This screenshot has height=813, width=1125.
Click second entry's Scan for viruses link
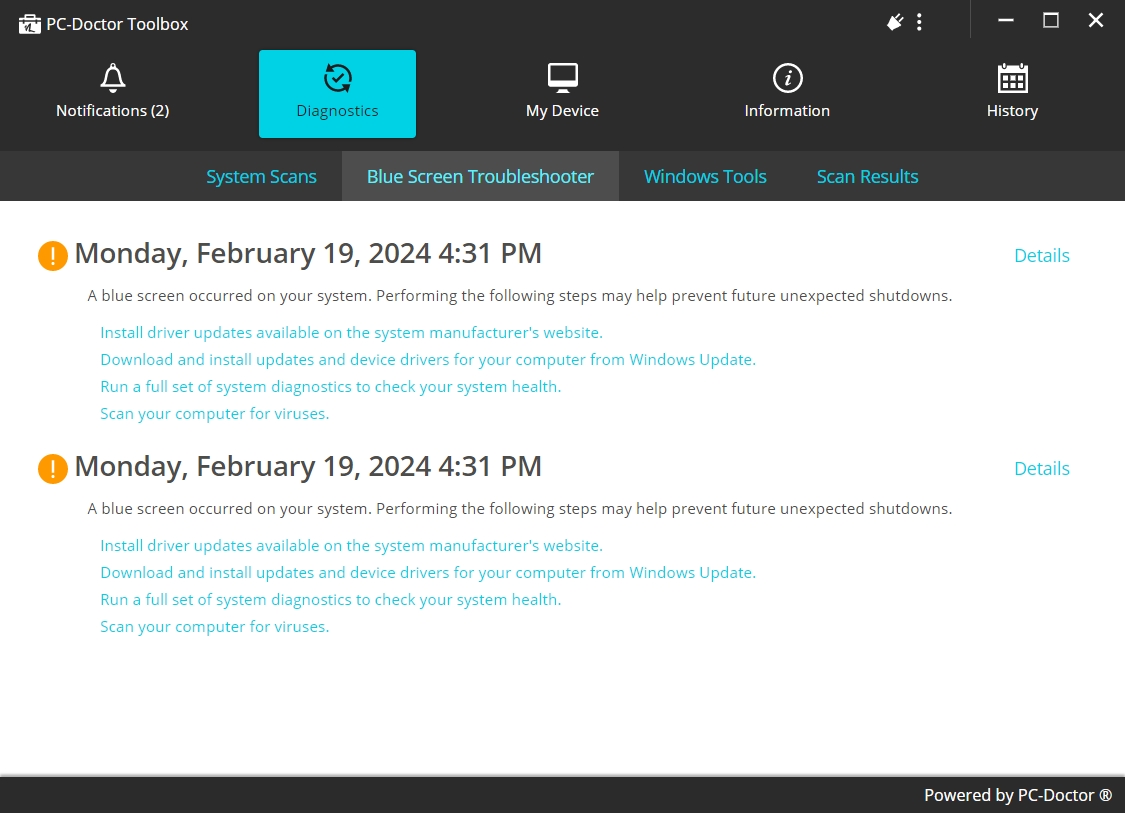[x=215, y=627]
